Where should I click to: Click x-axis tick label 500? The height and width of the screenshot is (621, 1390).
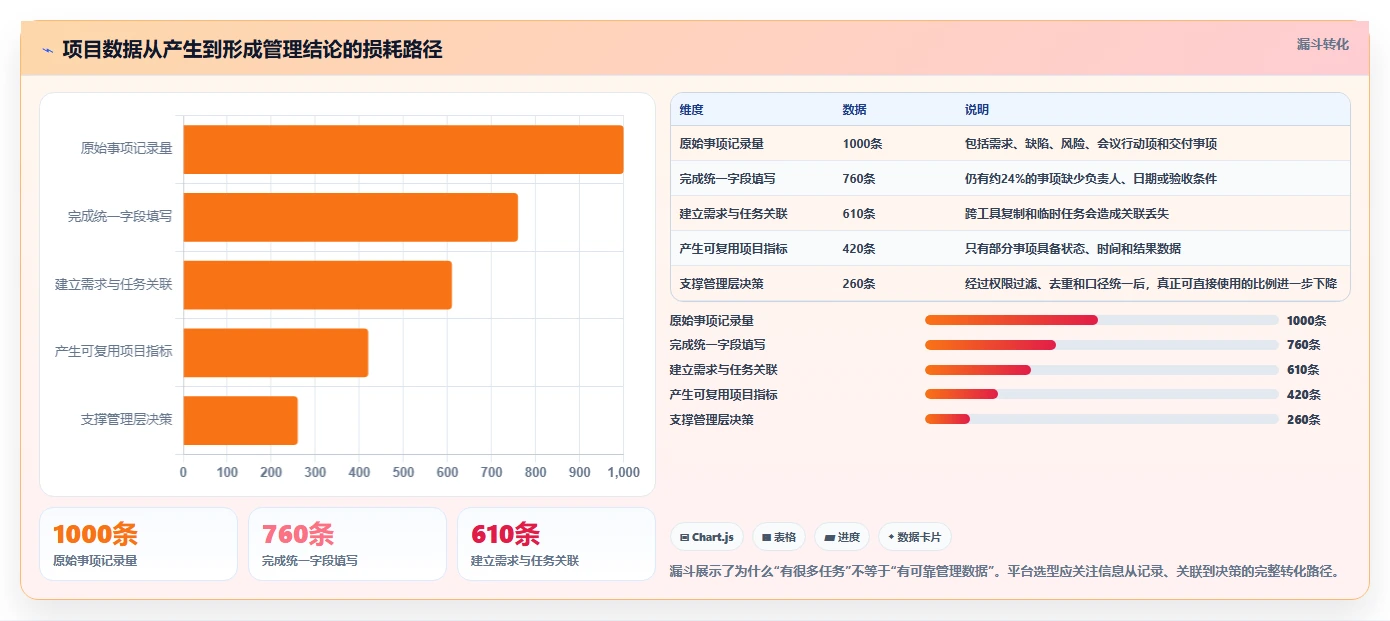click(x=403, y=472)
